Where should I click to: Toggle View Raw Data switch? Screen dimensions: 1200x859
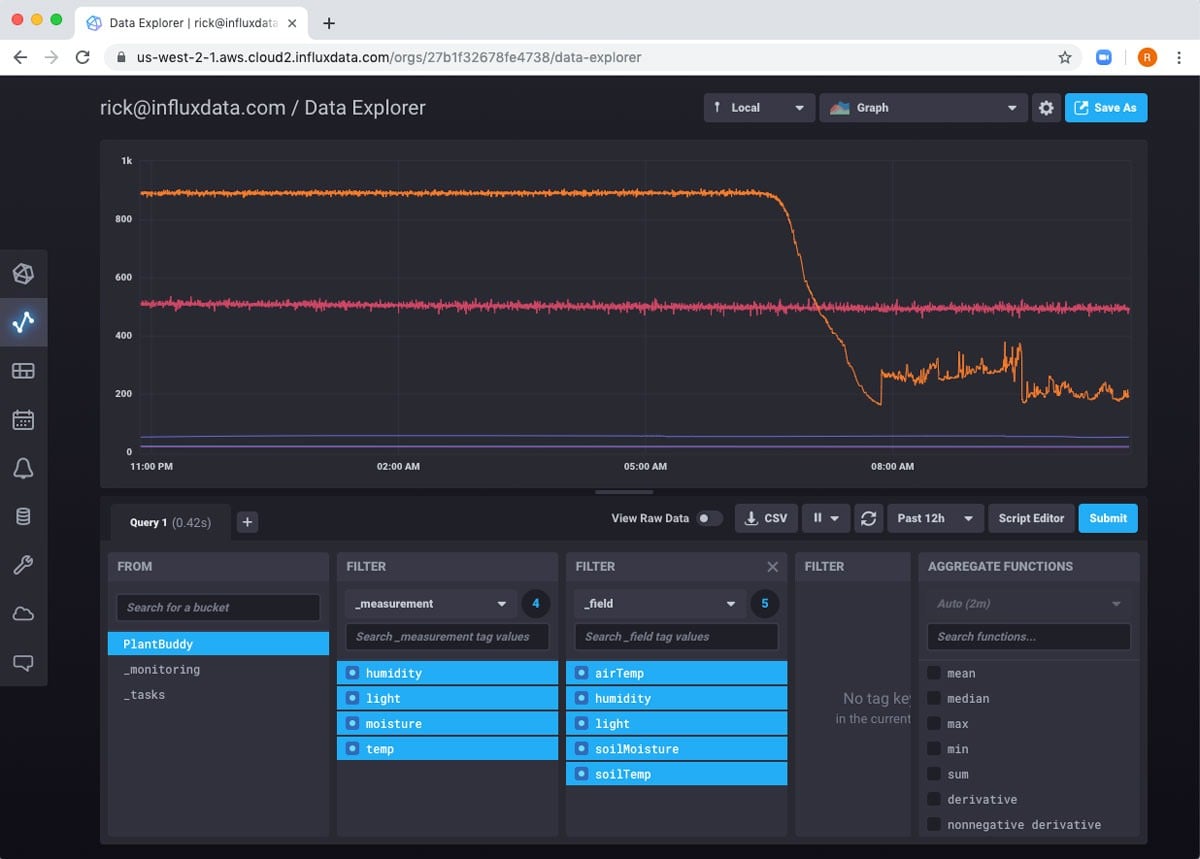pyautogui.click(x=709, y=518)
